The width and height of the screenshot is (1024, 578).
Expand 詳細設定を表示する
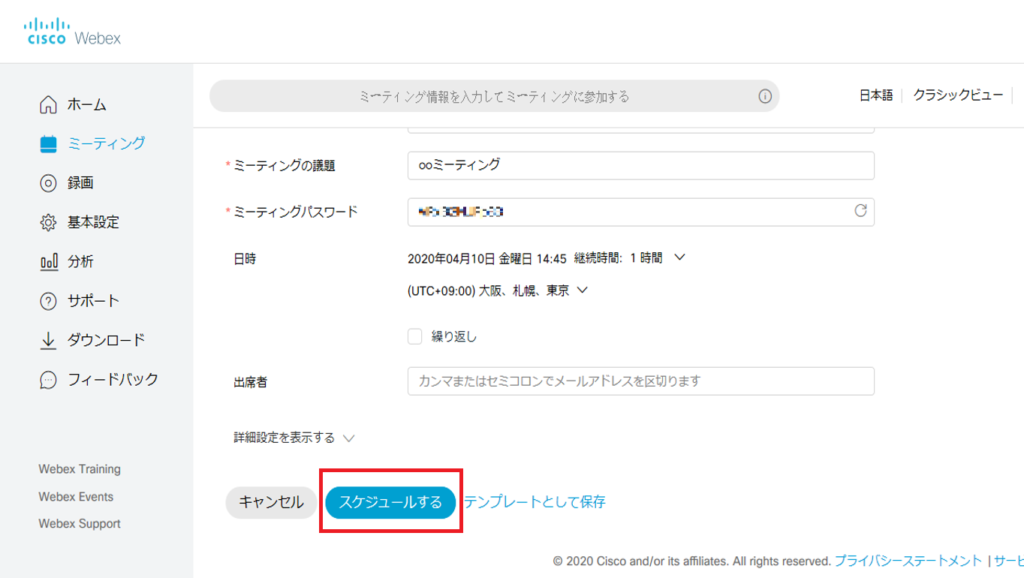[294, 438]
